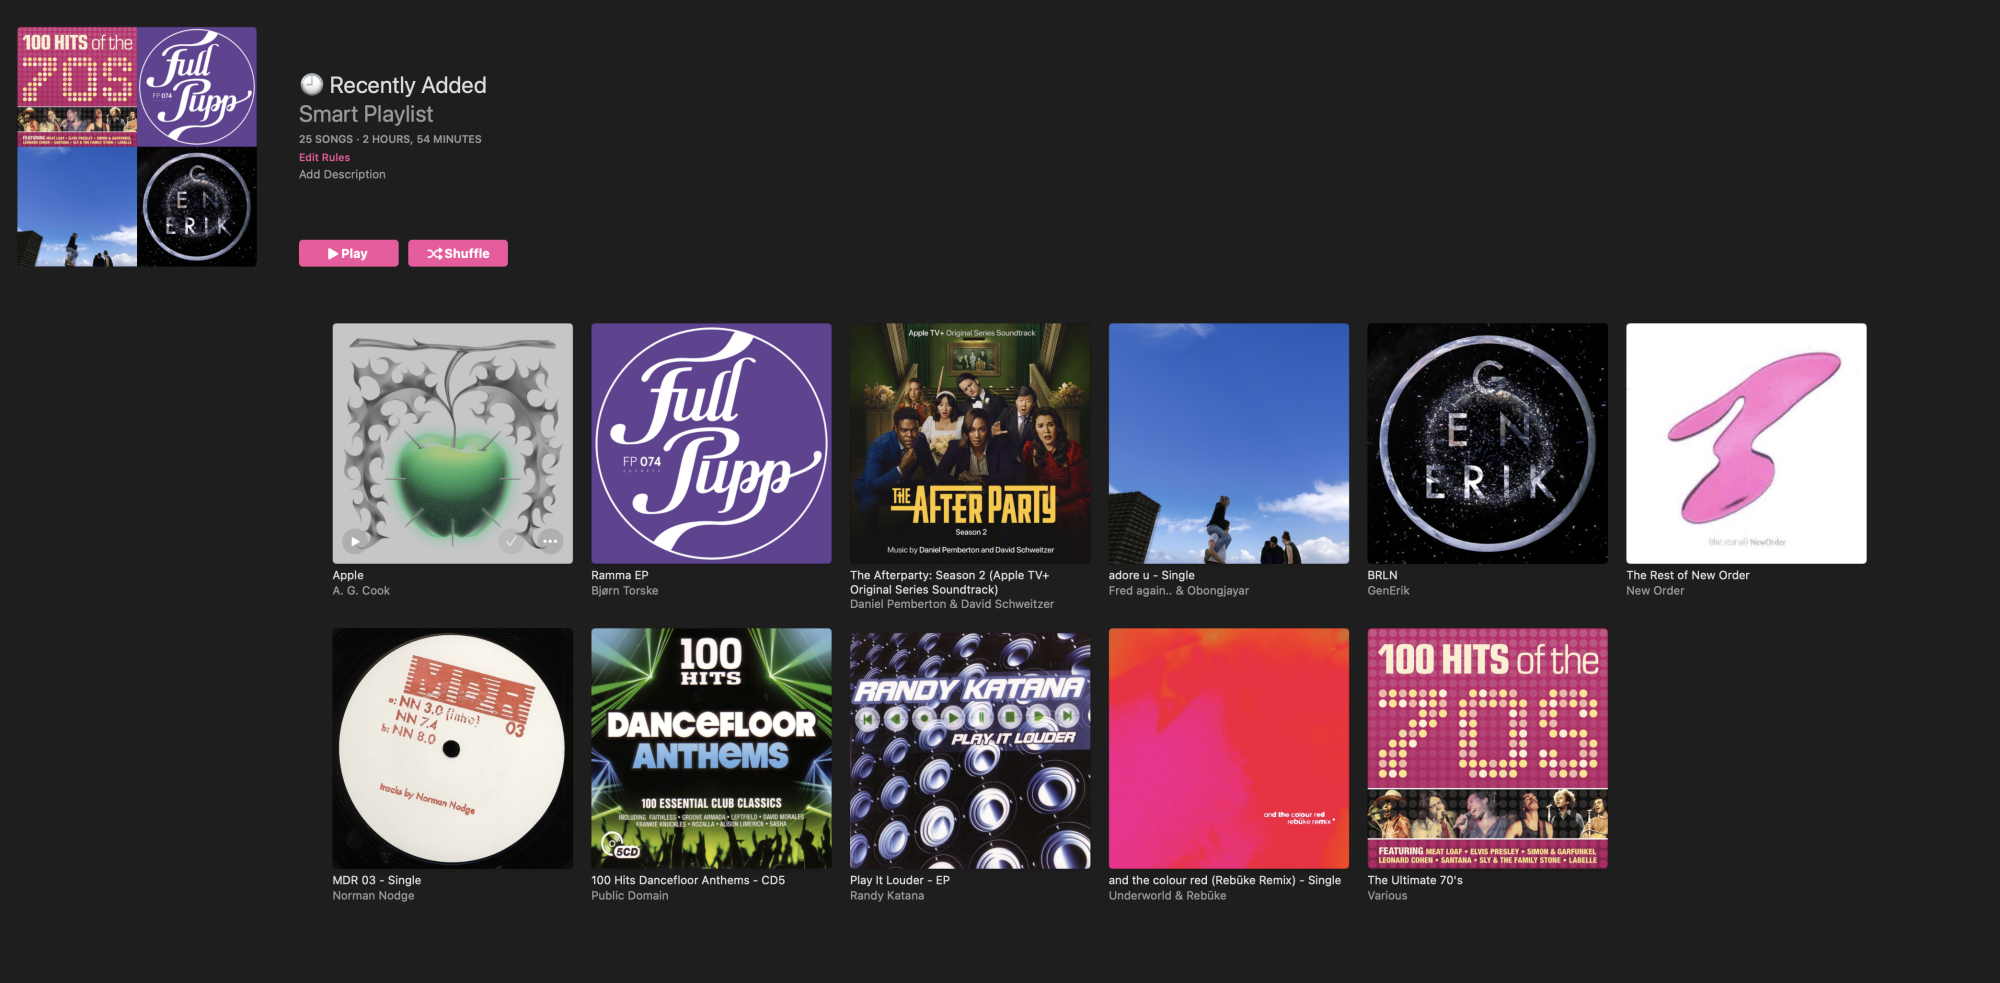
Task: Click 'and the colour red (Rebūke Remix)' title
Action: pos(1225,880)
